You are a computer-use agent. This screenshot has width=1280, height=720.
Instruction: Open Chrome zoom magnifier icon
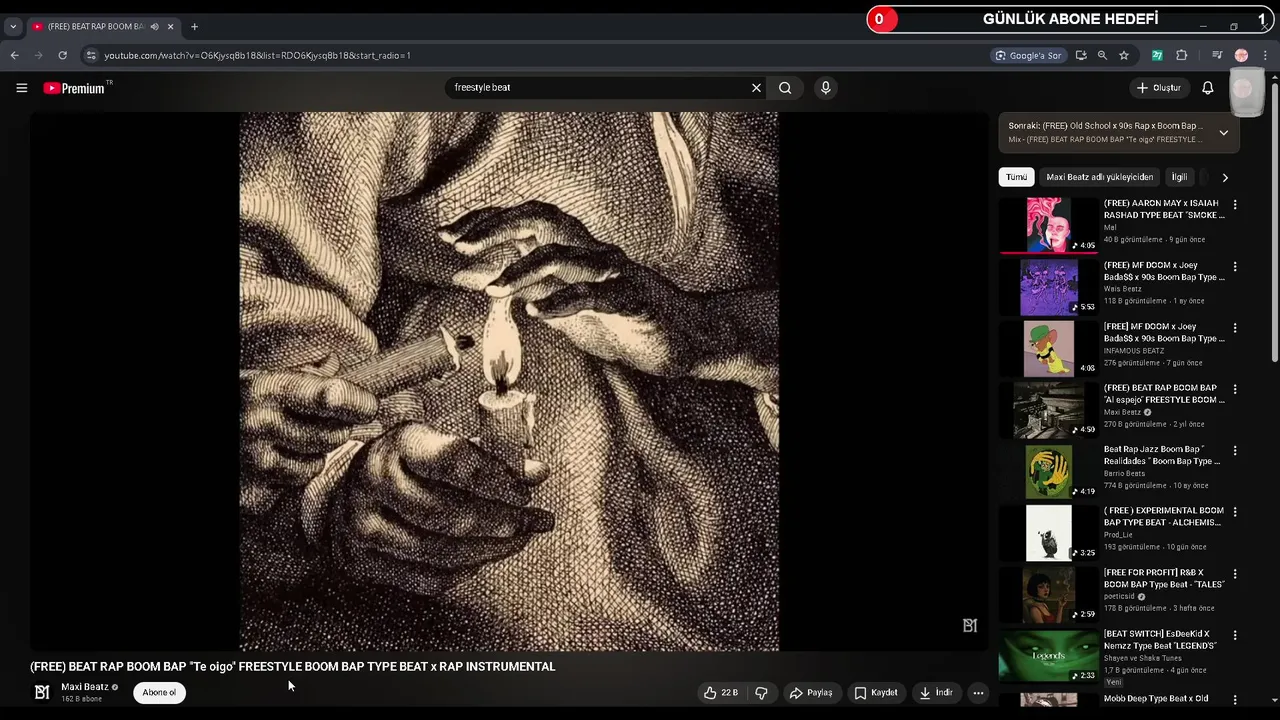(x=1102, y=55)
